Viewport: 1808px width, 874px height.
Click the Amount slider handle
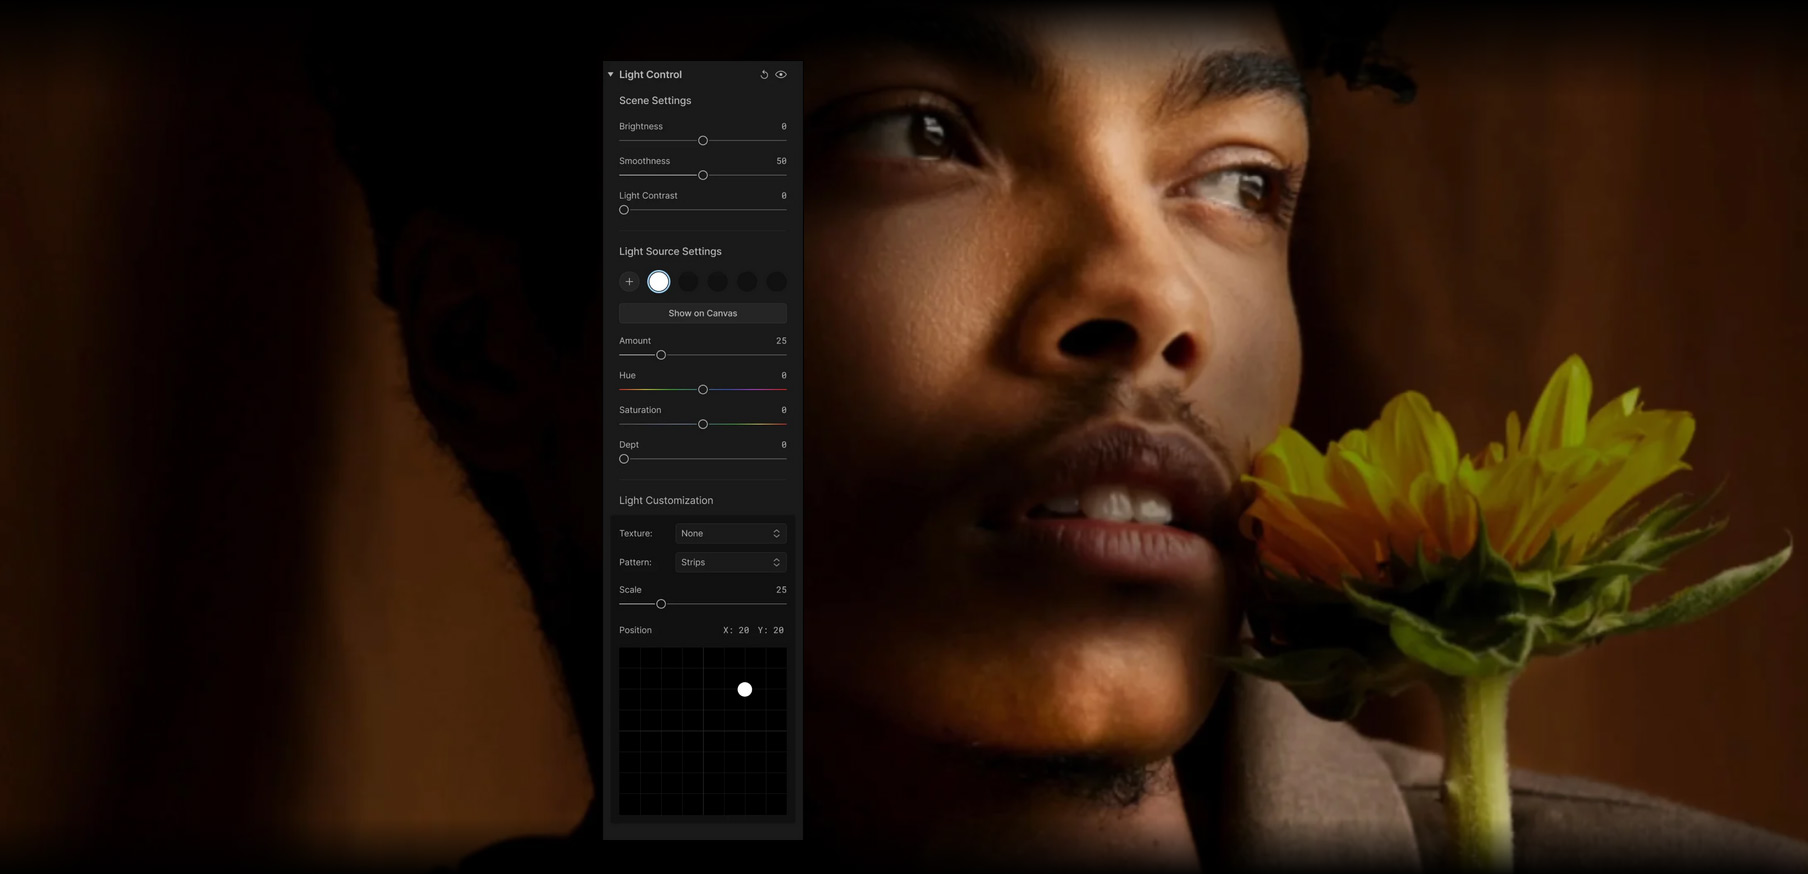(661, 355)
